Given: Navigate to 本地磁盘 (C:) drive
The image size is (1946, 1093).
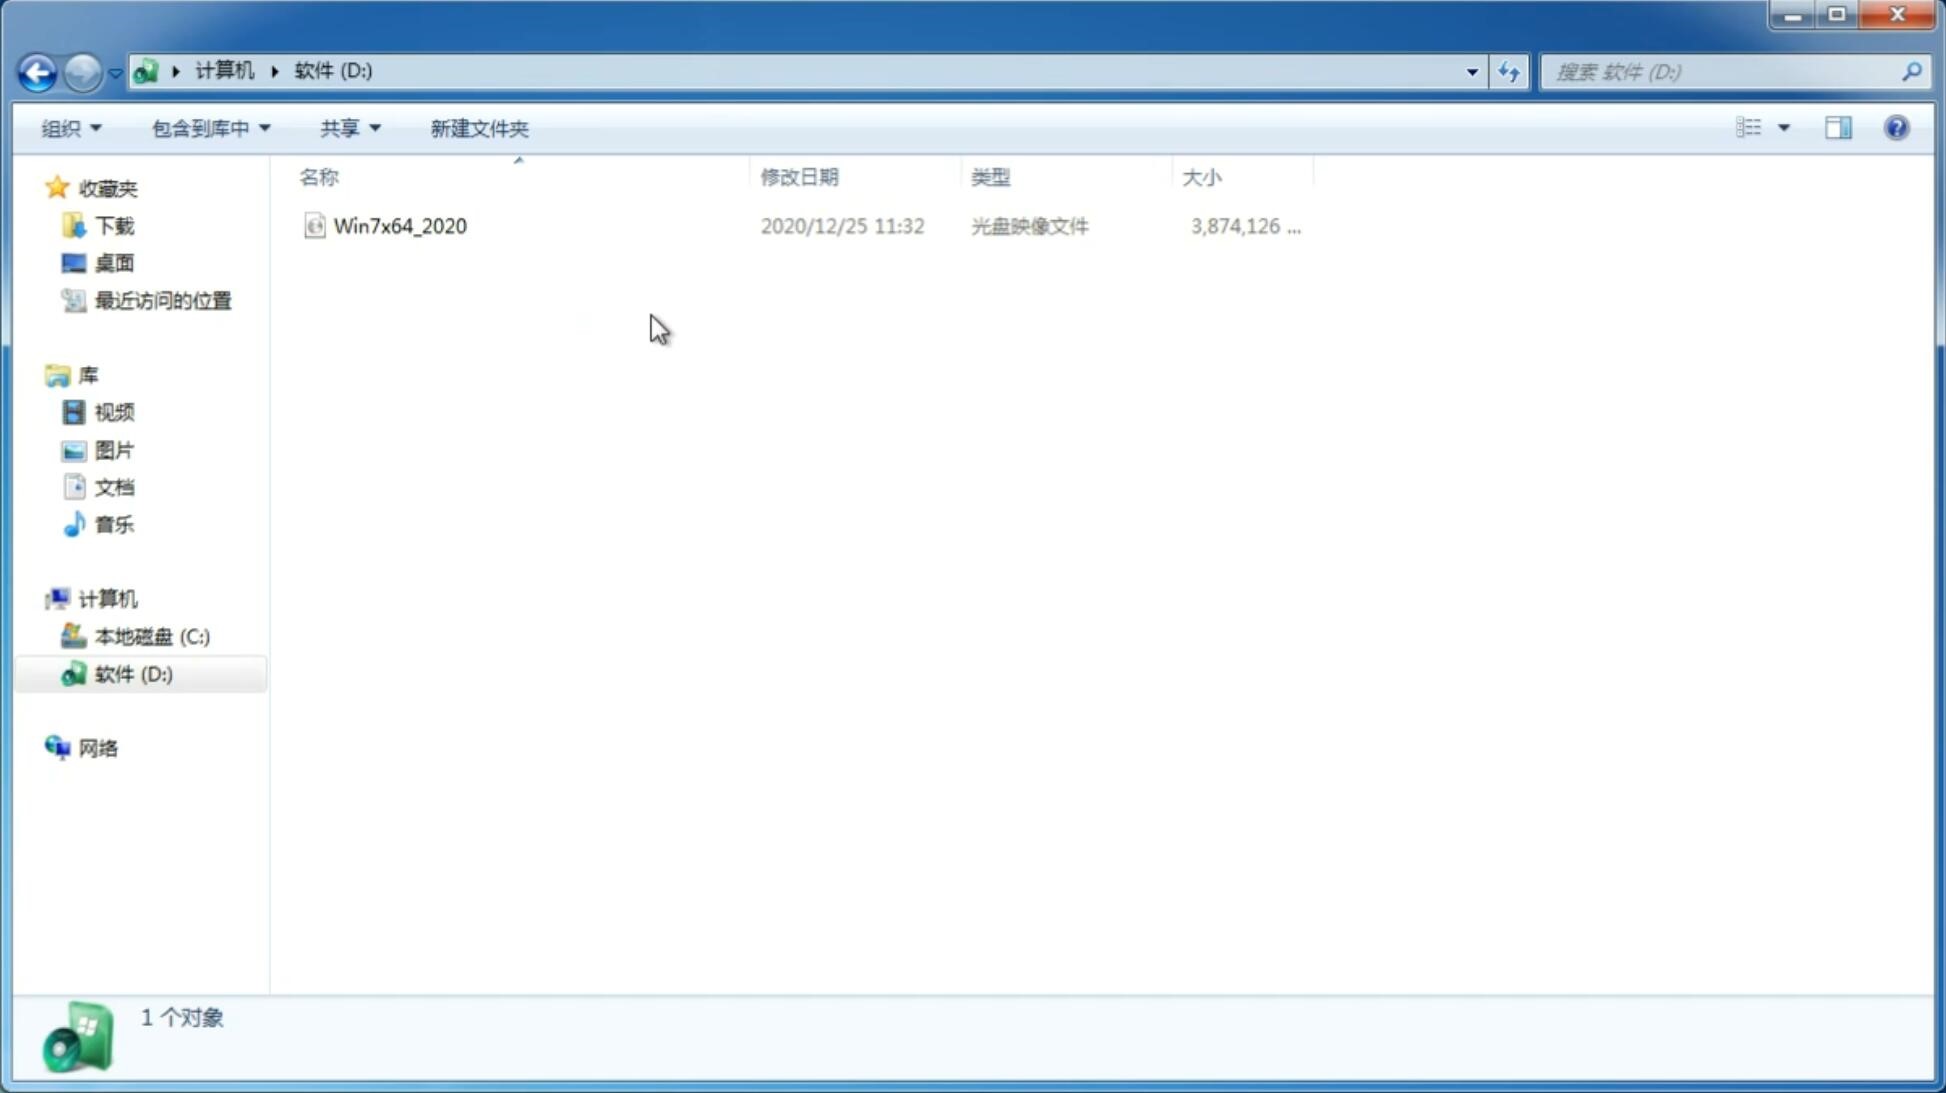Looking at the screenshot, I should (151, 636).
